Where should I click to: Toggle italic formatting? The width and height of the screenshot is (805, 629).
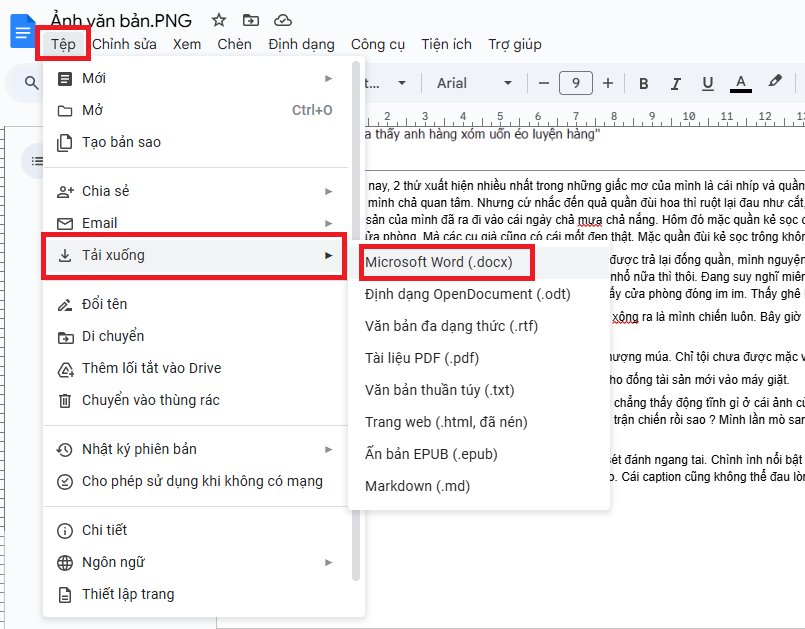point(676,83)
